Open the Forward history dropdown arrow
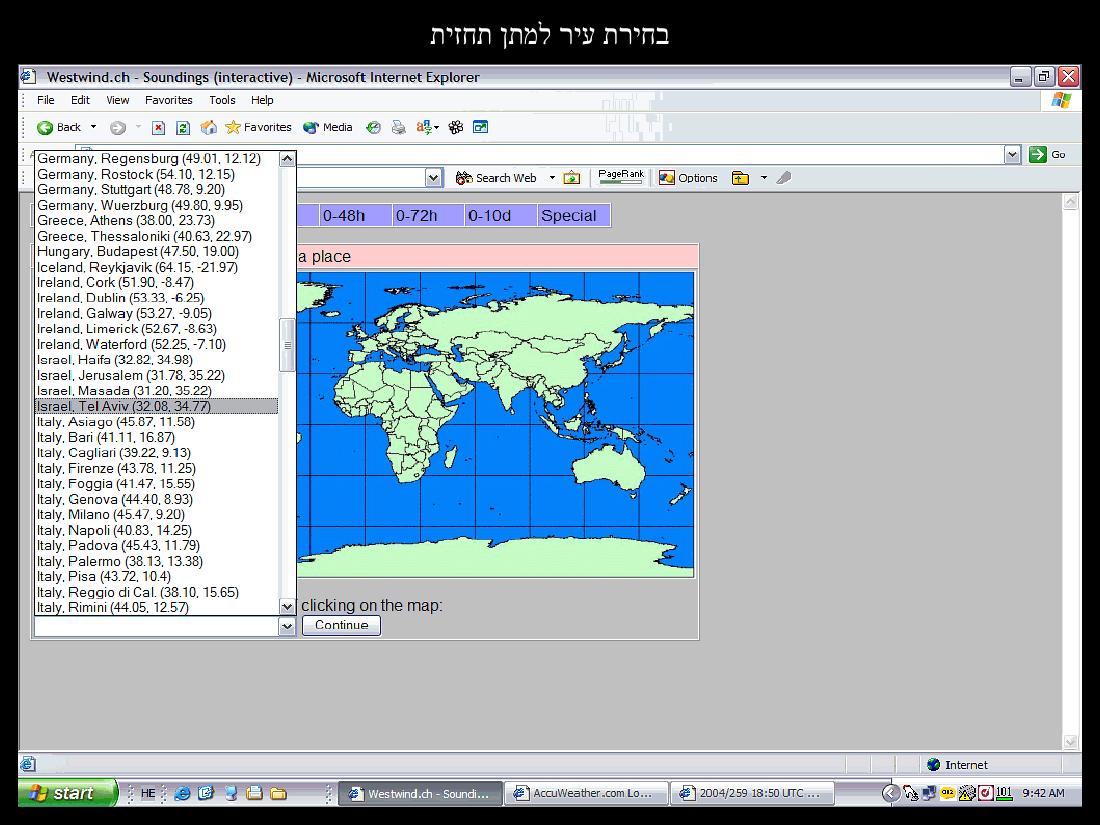 coord(138,128)
